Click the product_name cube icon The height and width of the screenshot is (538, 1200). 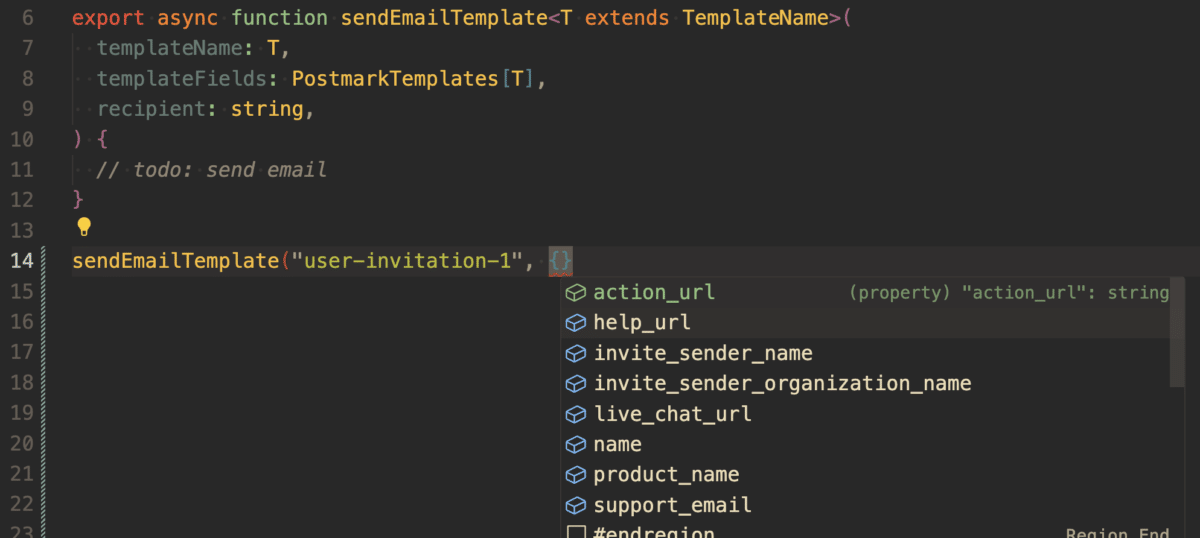point(575,475)
